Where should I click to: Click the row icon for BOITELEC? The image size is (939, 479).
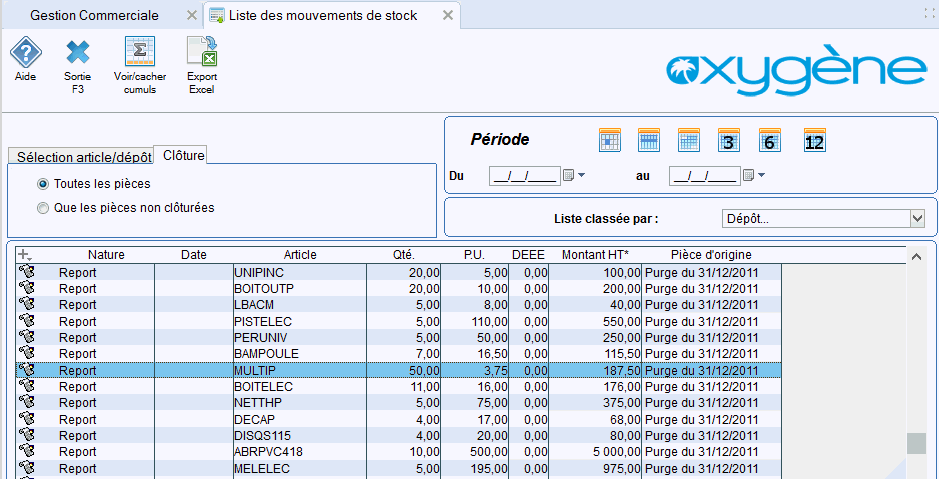(x=26, y=386)
